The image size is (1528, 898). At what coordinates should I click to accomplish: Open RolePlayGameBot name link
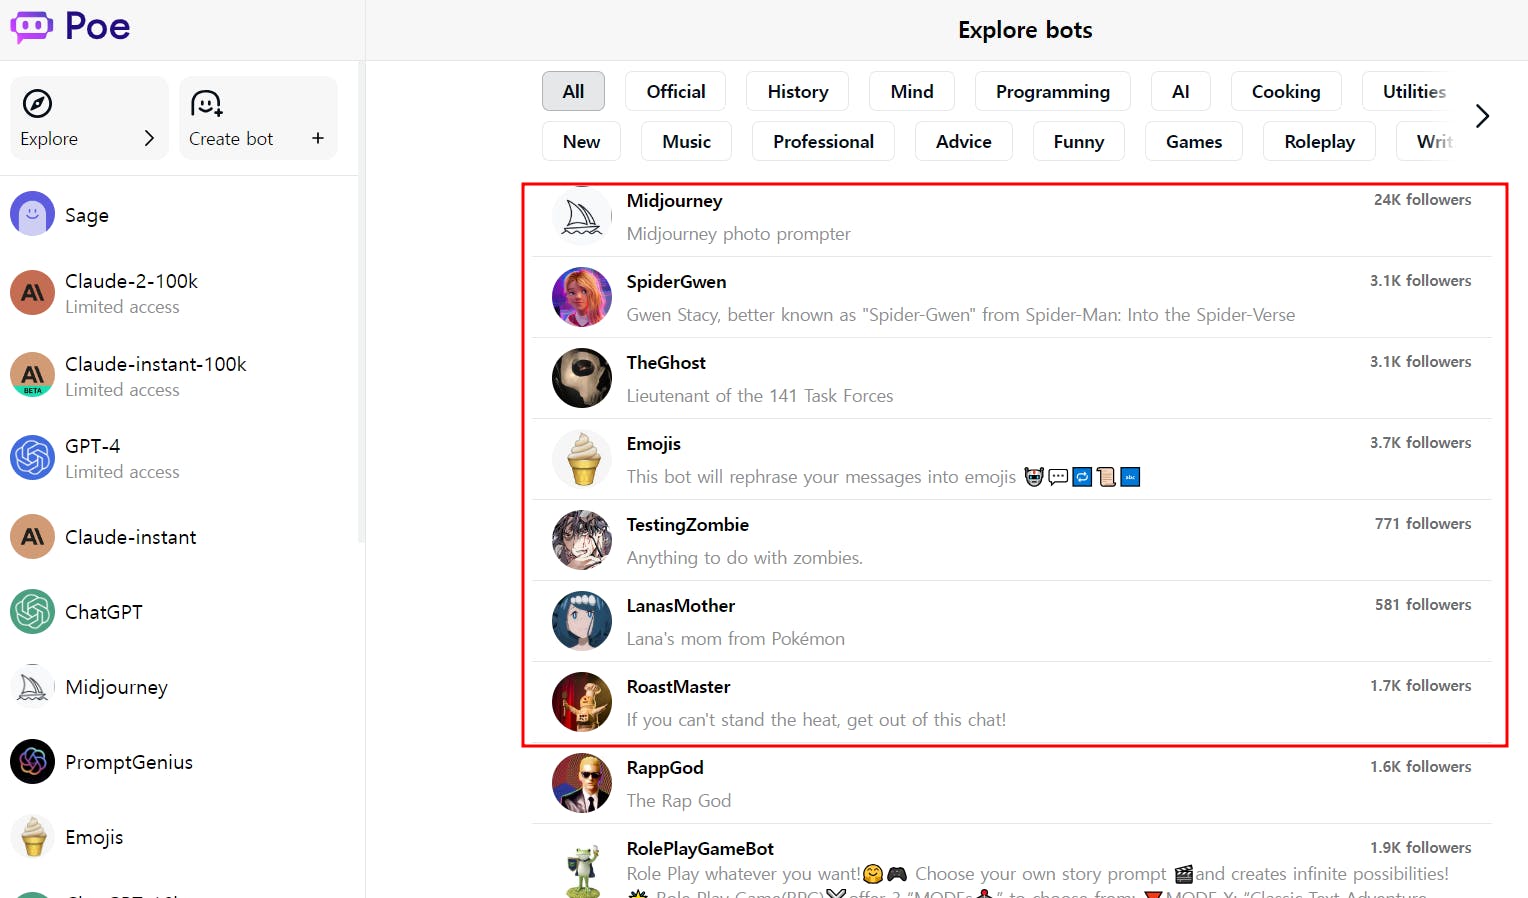(x=700, y=849)
